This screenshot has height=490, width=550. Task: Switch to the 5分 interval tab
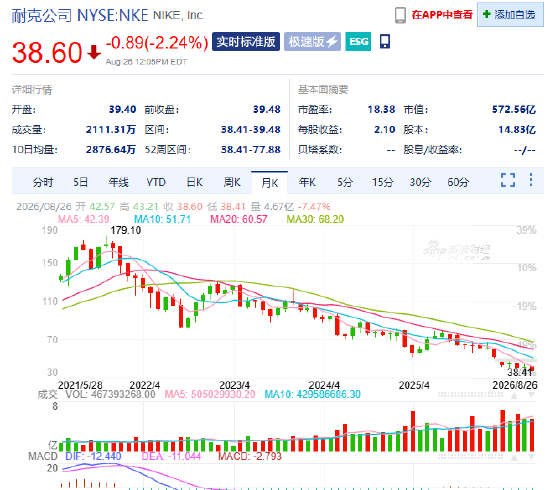(x=345, y=182)
